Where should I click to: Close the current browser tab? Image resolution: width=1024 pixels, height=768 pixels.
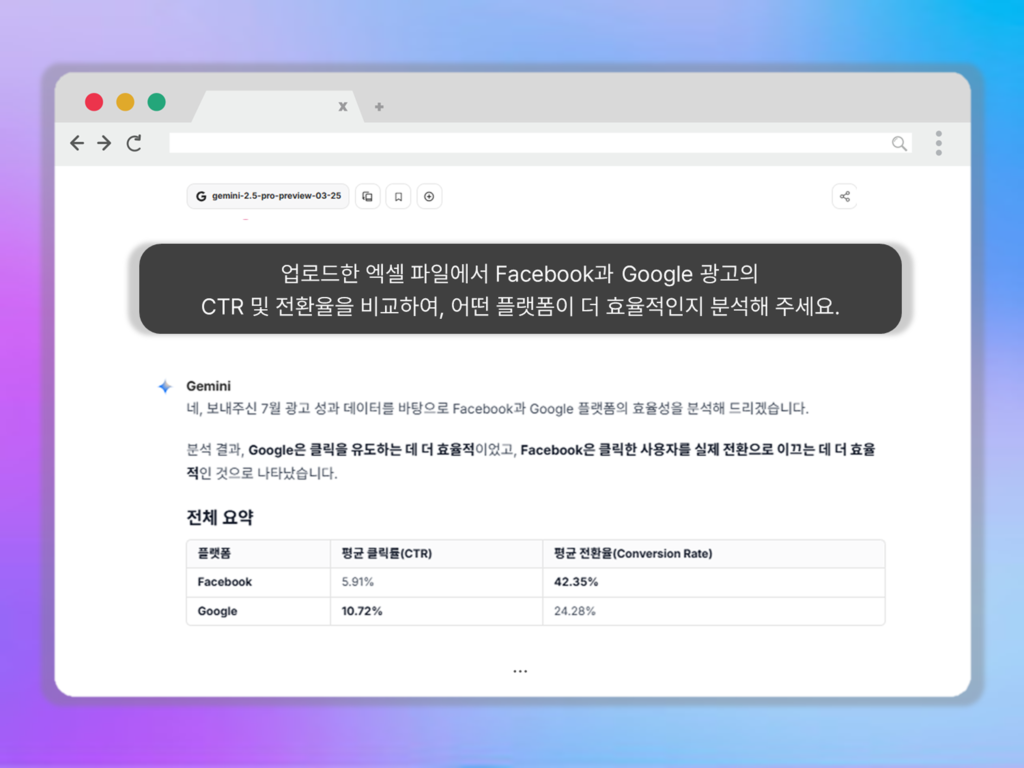pyautogui.click(x=343, y=106)
